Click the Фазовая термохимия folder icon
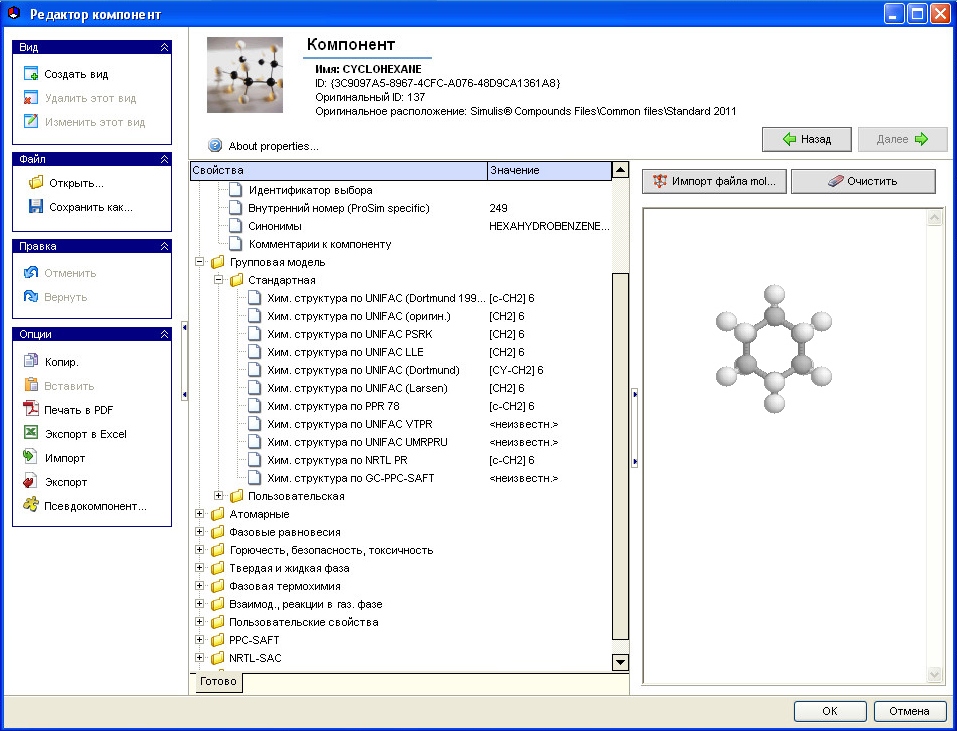The image size is (957, 731). pos(218,586)
